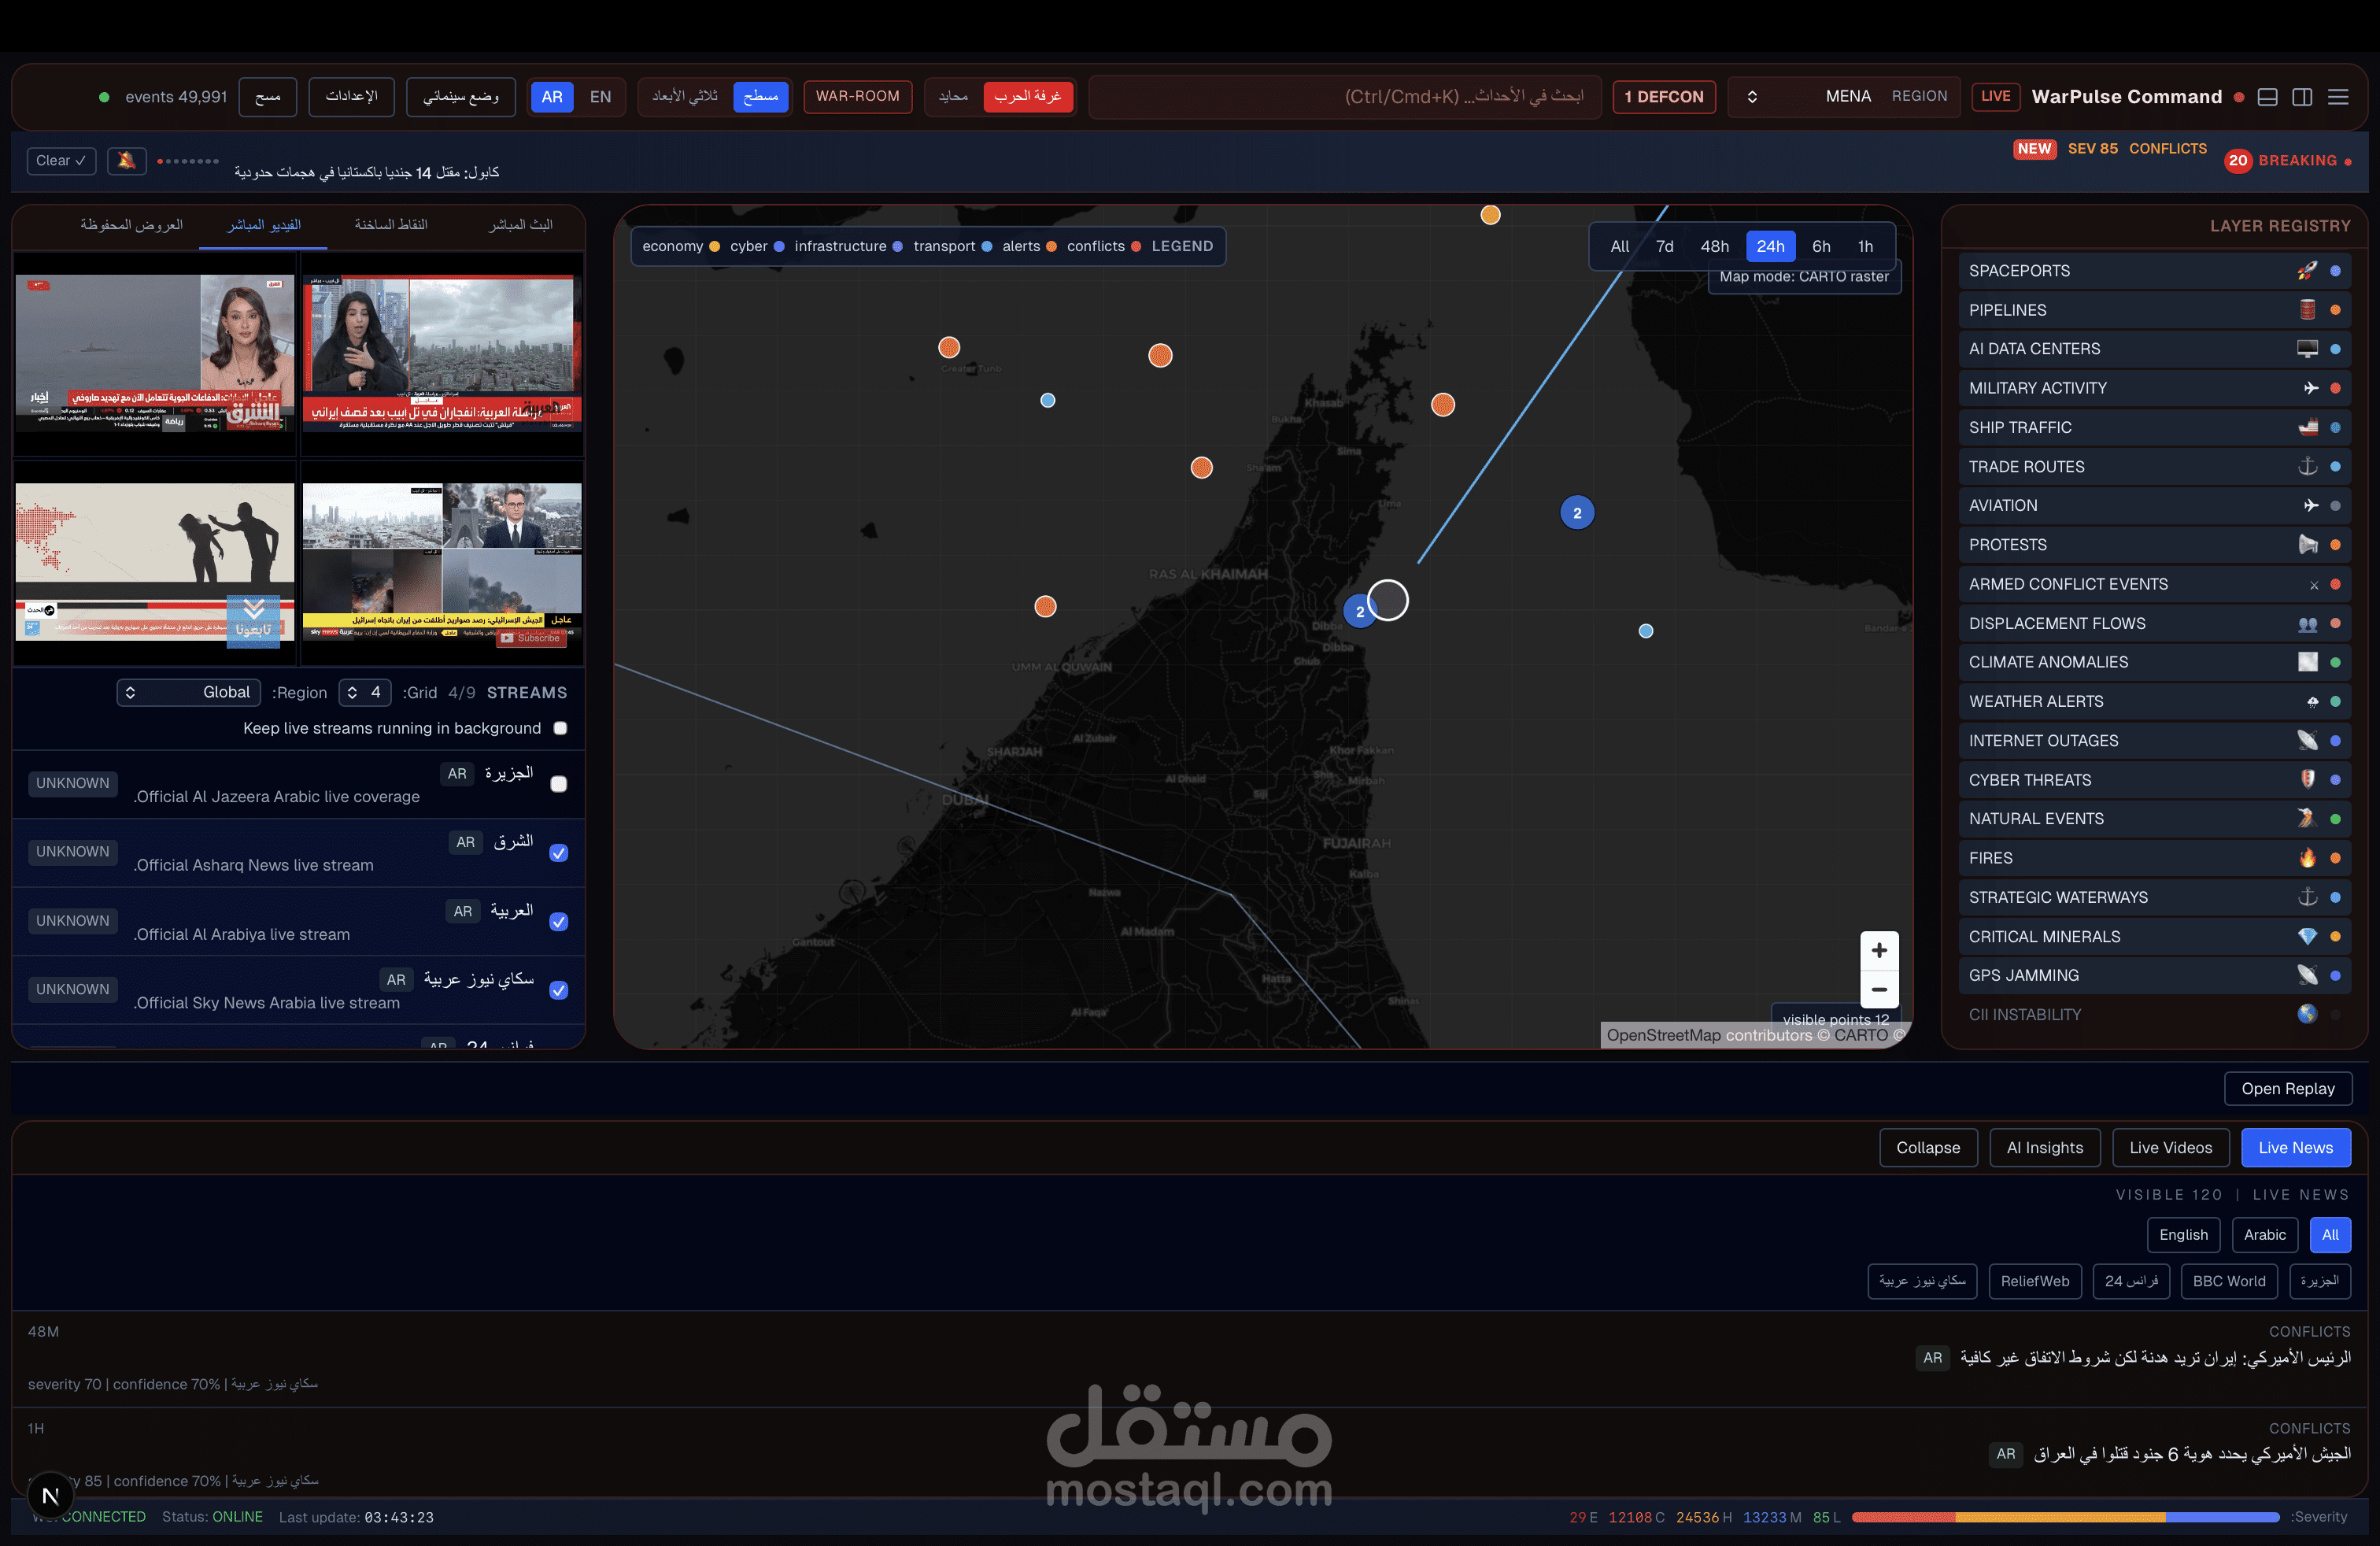Image resolution: width=2380 pixels, height=1546 pixels.
Task: Click the map zoom in plus button
Action: [x=1879, y=950]
